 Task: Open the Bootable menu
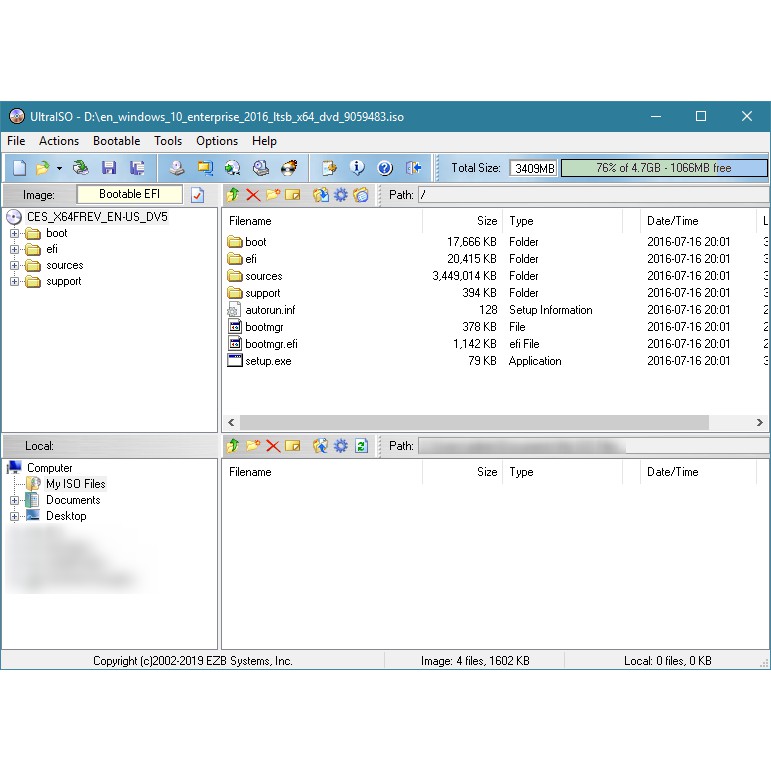click(116, 141)
